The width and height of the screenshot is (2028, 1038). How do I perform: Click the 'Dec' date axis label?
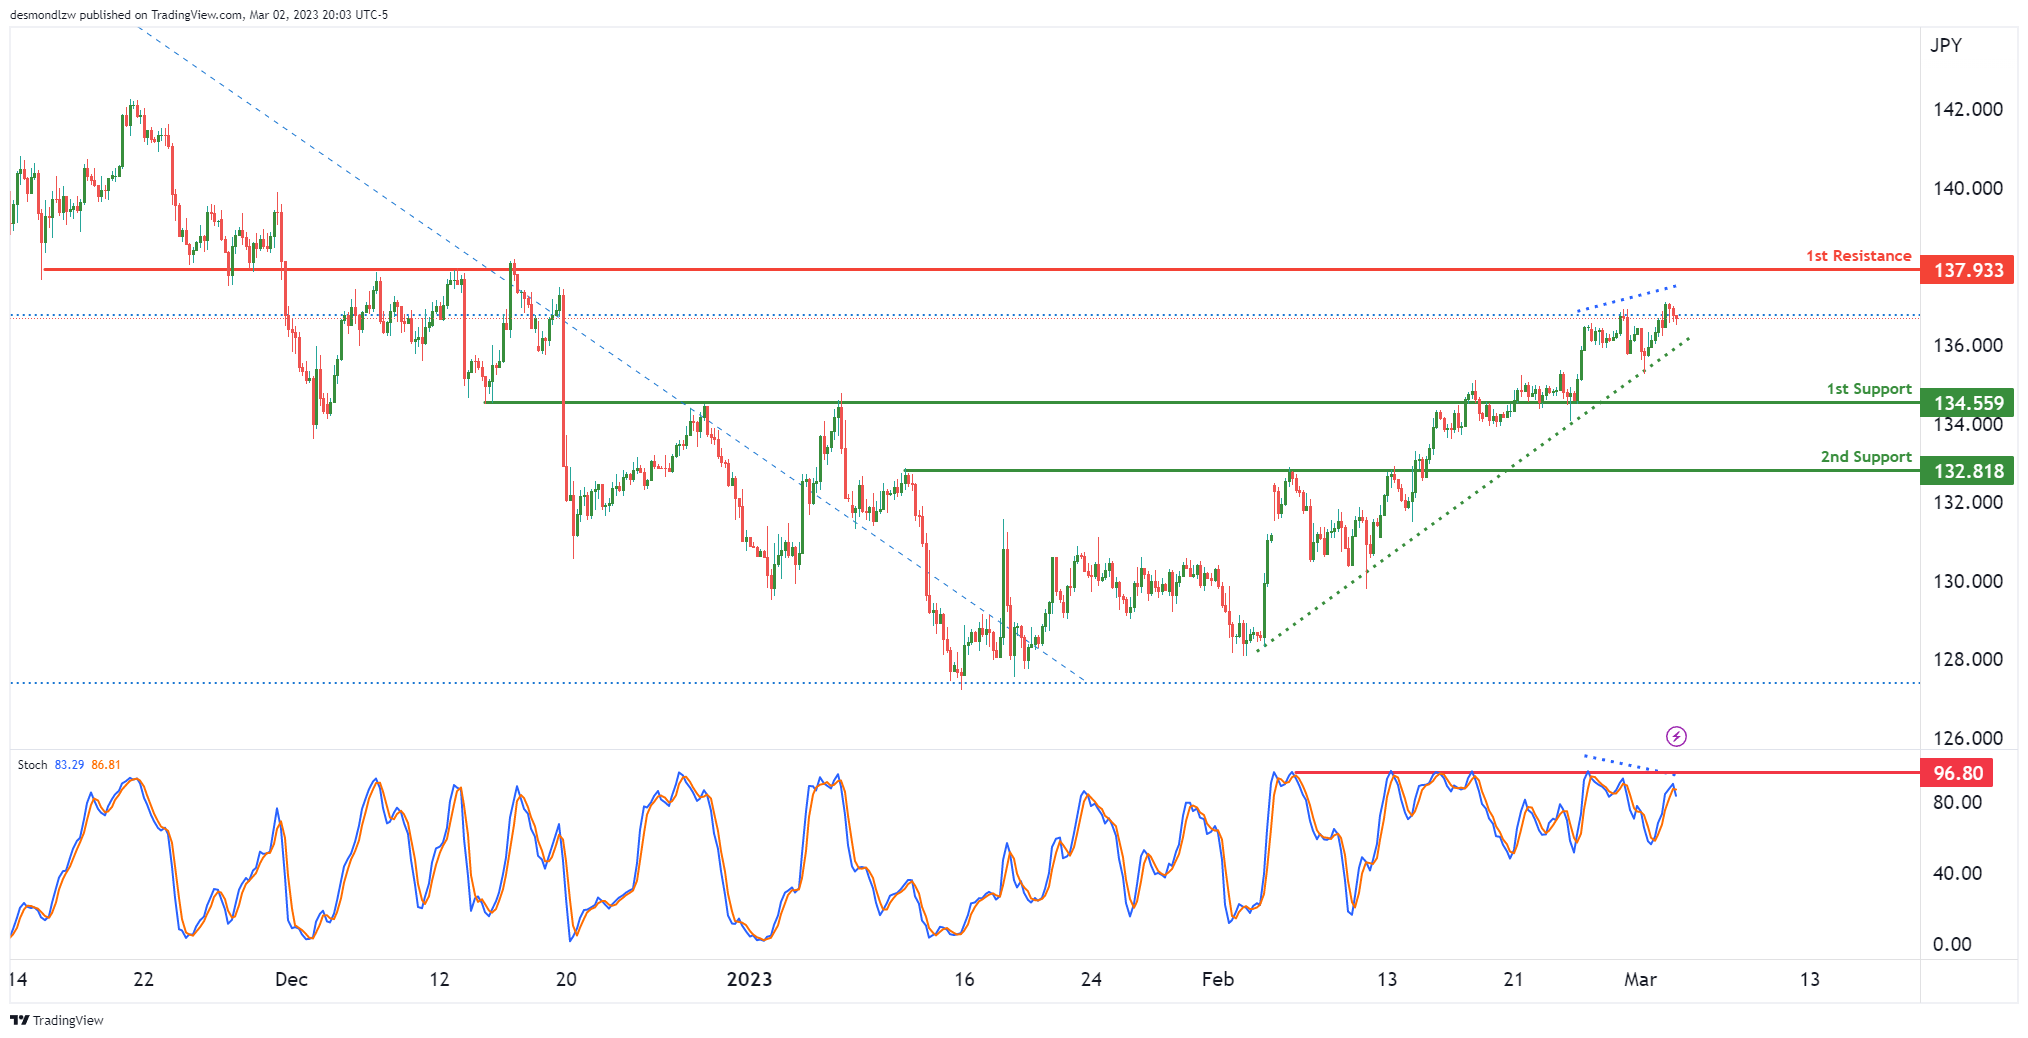click(291, 979)
